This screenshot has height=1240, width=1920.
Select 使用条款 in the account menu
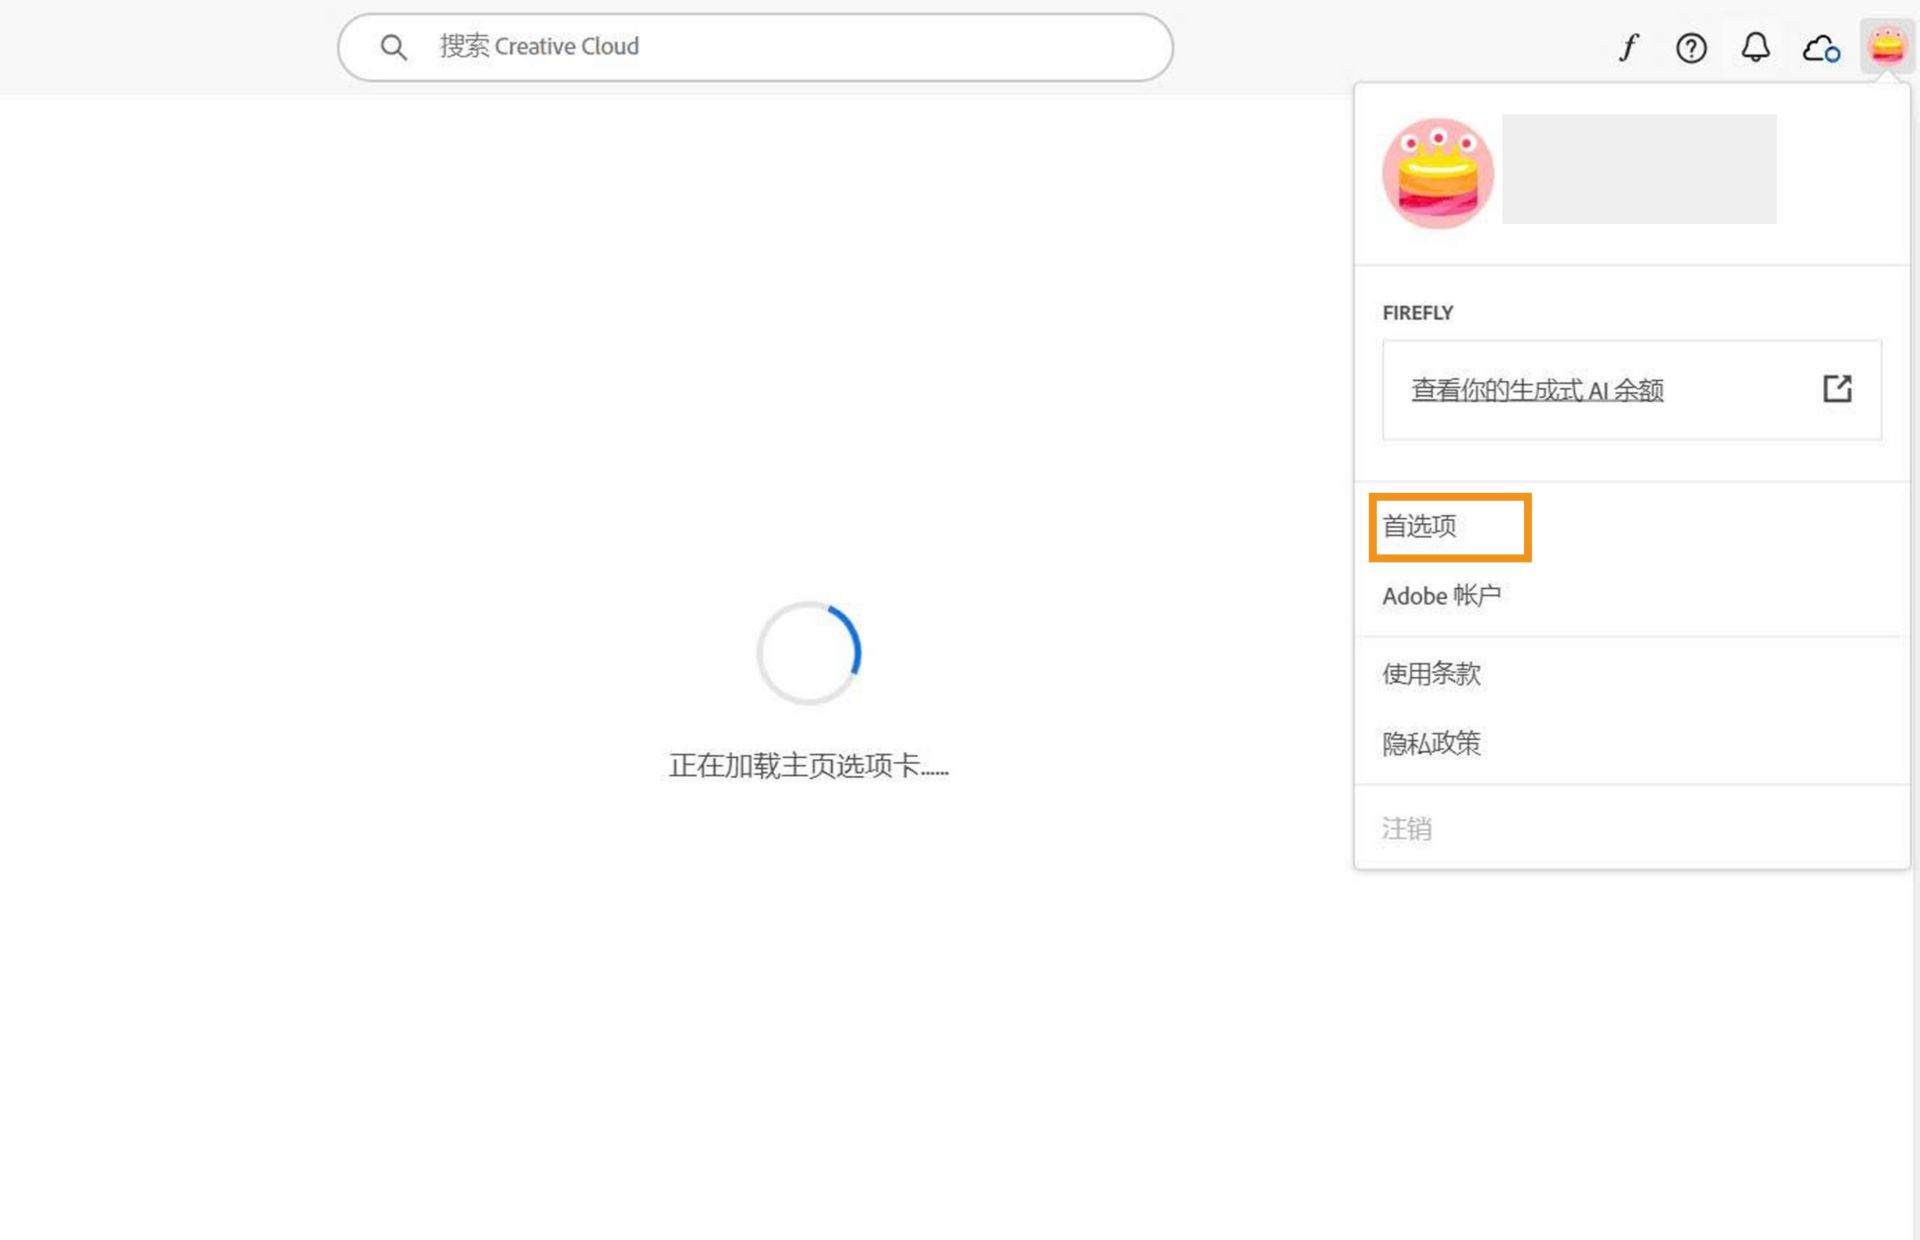1431,673
